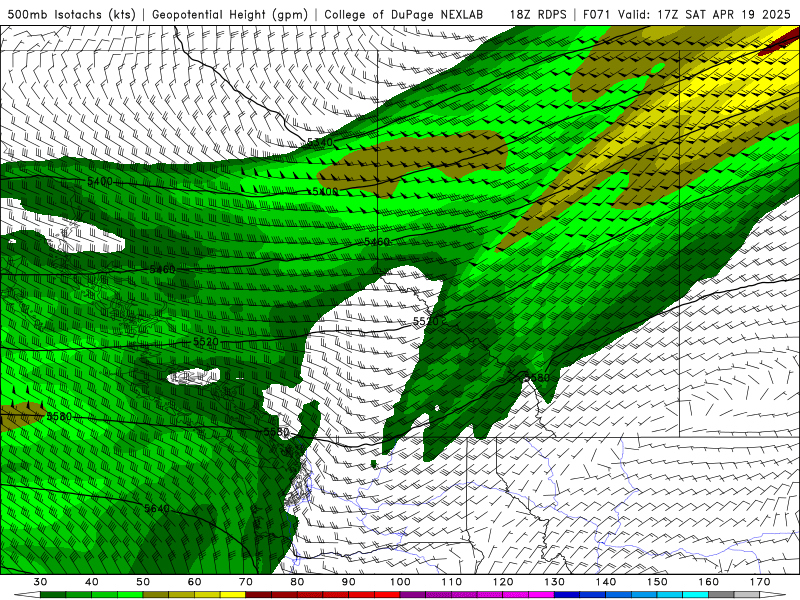800x600 pixels.
Task: Select the 120 legend number
Action: tap(503, 582)
